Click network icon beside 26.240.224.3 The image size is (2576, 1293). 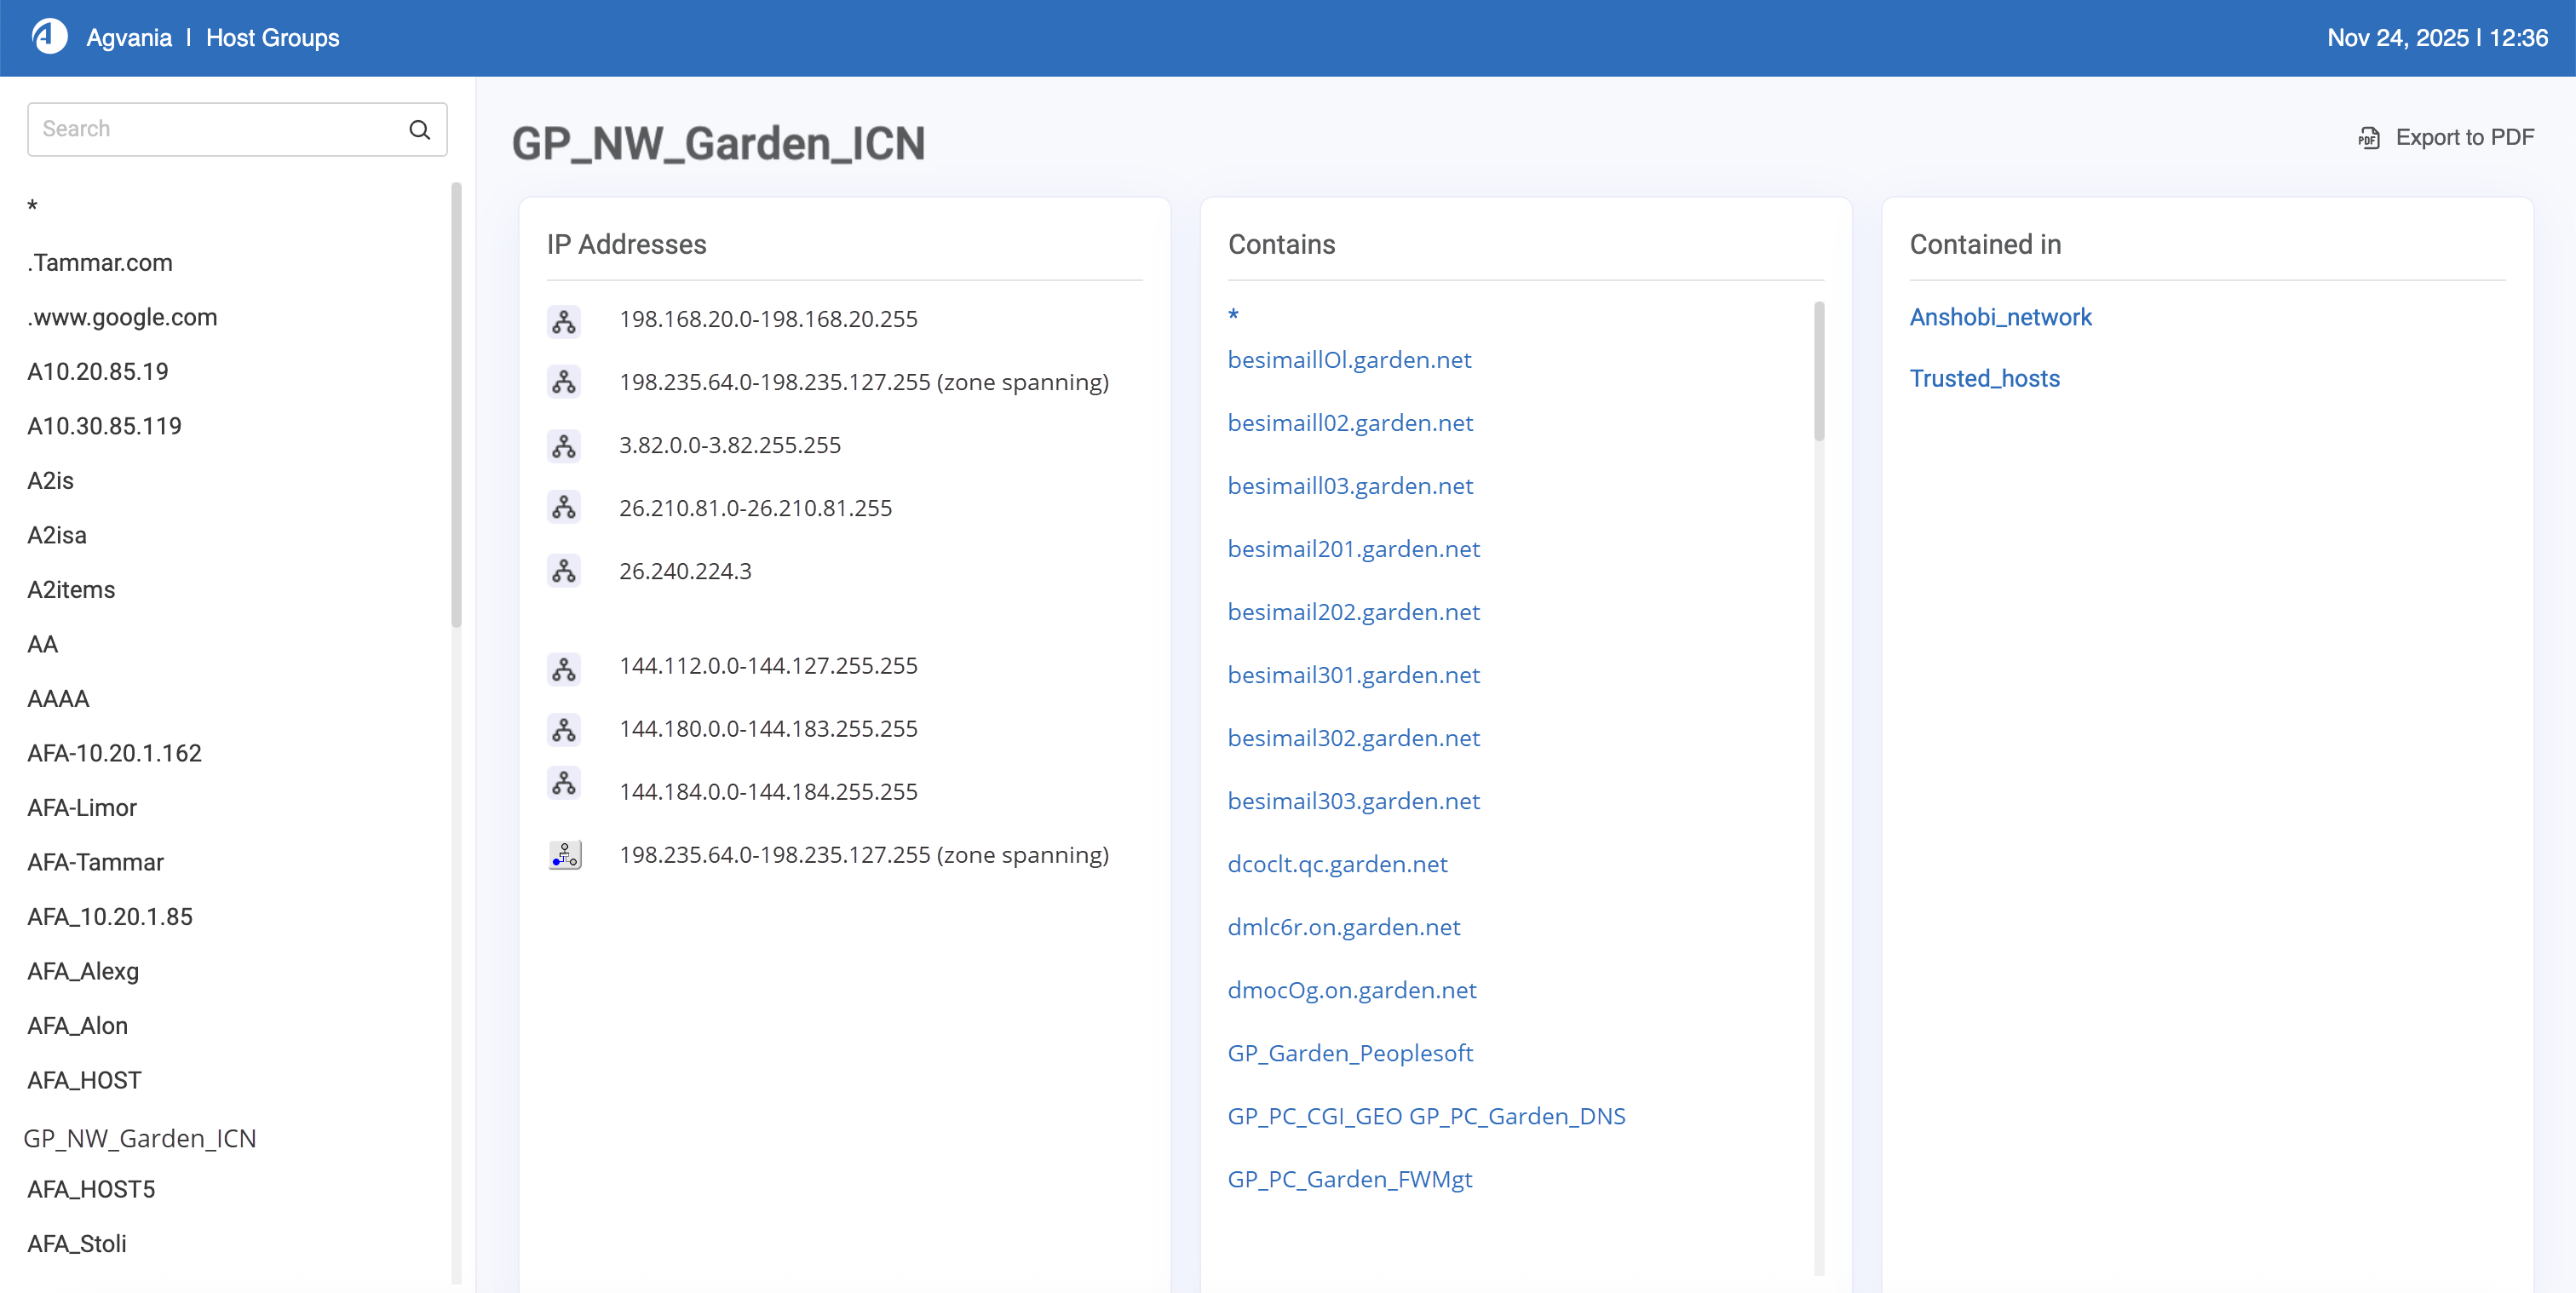coord(564,571)
